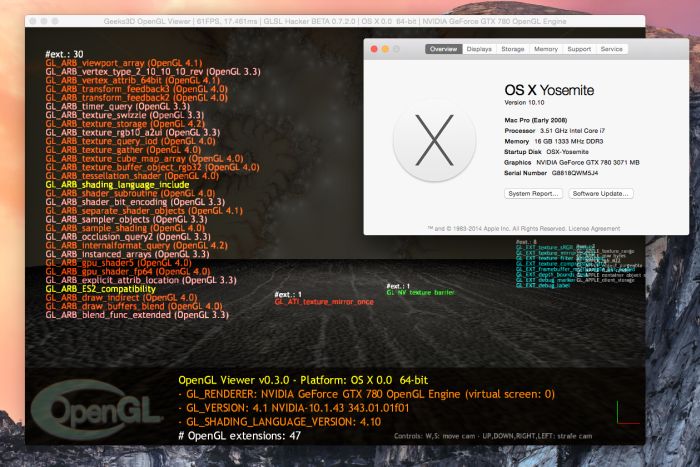Click GL_ARB_sample_shading line
The height and width of the screenshot is (467, 700).
point(125,228)
